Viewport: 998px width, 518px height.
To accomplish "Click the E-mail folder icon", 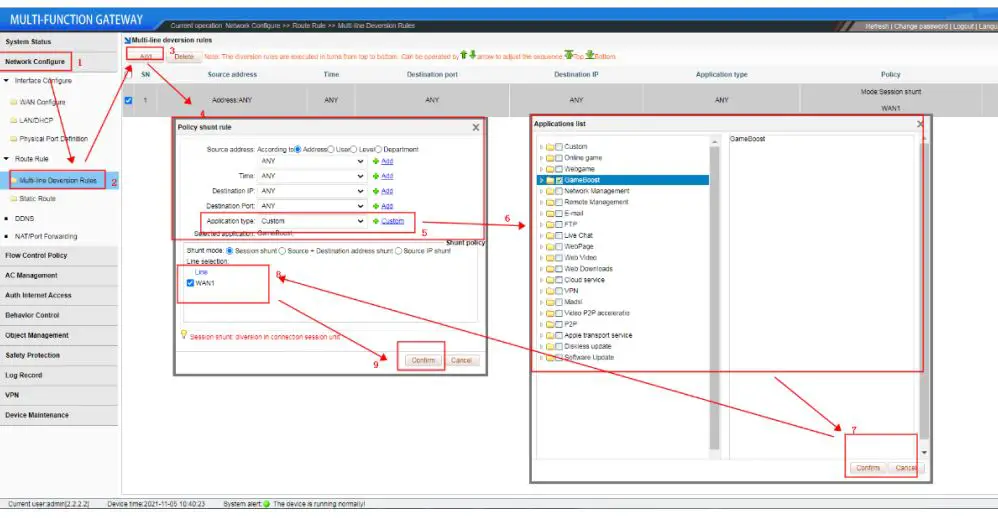I will click(550, 213).
